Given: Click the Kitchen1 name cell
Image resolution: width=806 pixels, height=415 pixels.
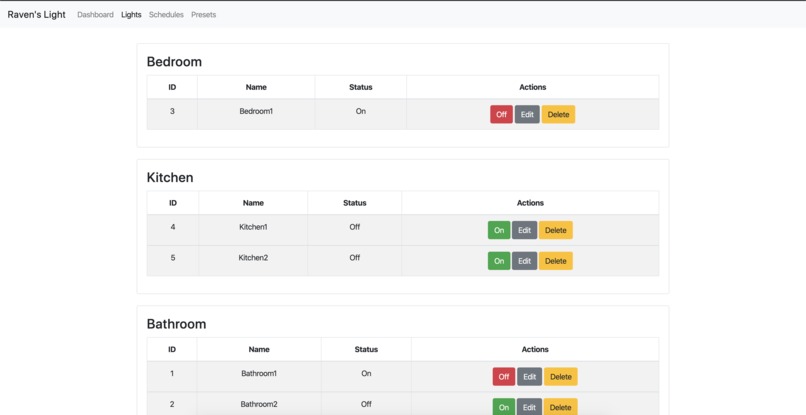Looking at the screenshot, I should [x=253, y=230].
